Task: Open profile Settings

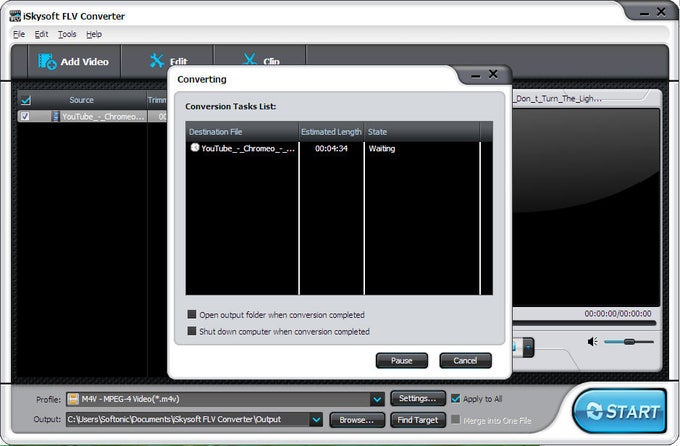Action: coord(418,399)
